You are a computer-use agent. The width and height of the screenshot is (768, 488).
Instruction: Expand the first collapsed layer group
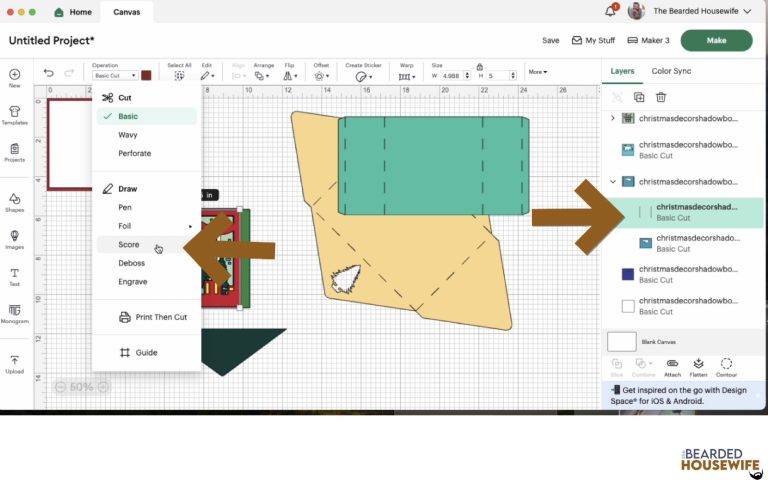(613, 118)
